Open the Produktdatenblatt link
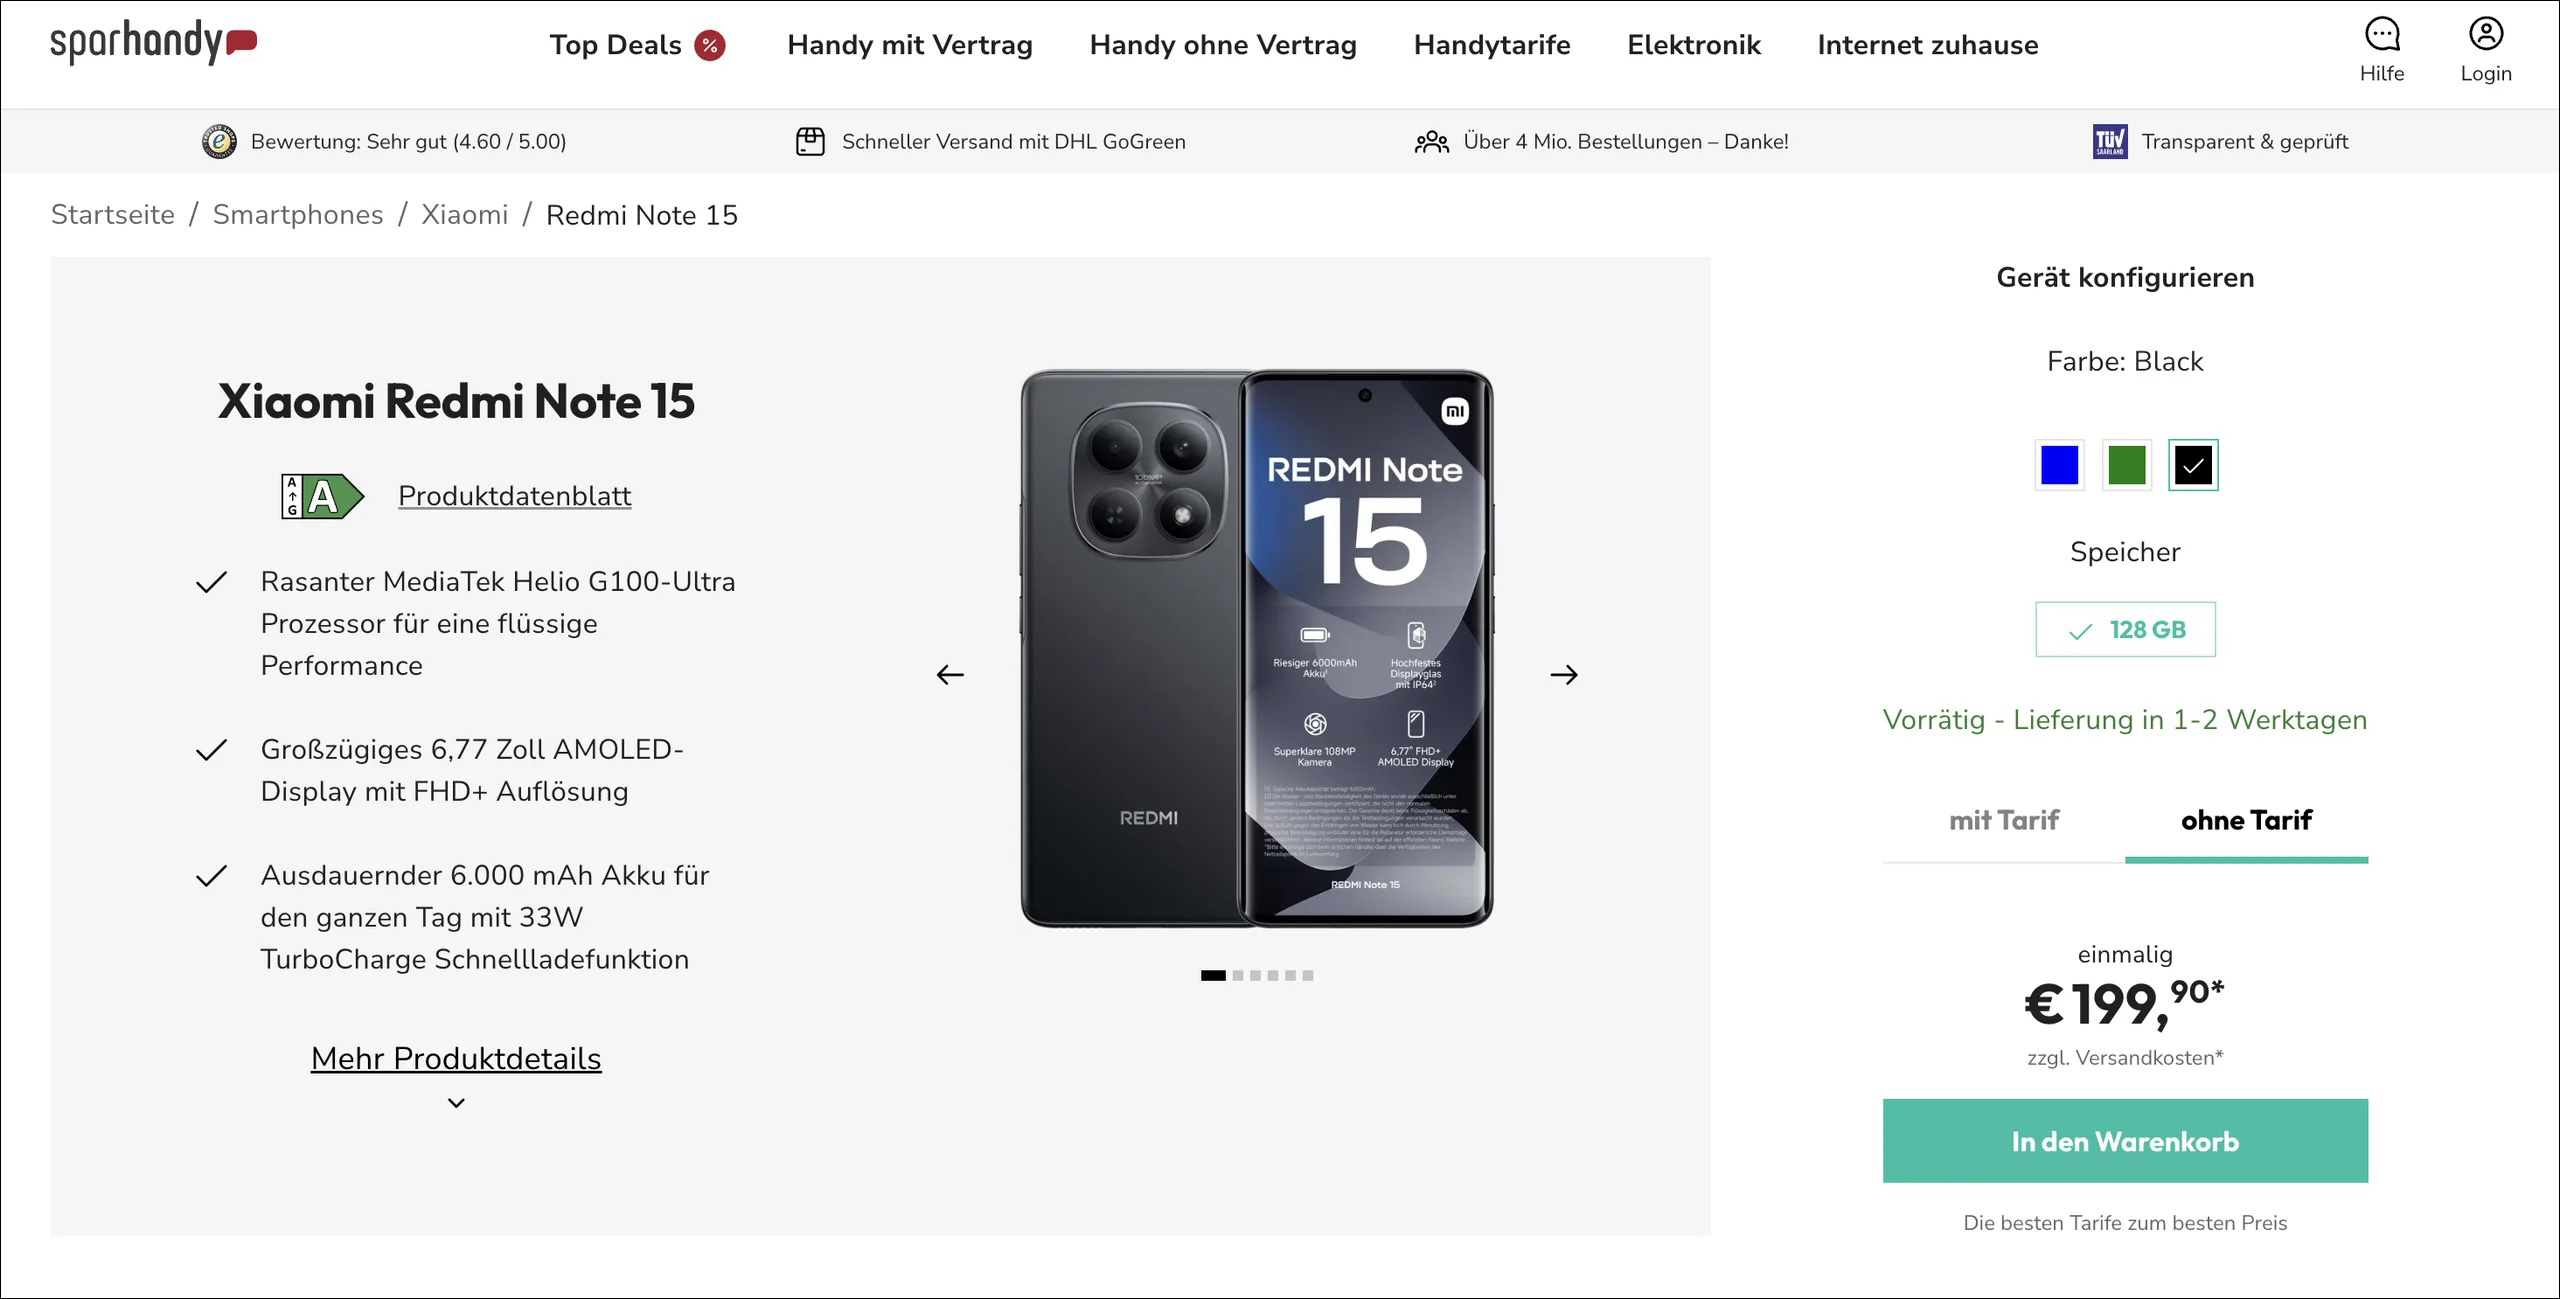Screen dimensions: 2560x1299 (514, 494)
